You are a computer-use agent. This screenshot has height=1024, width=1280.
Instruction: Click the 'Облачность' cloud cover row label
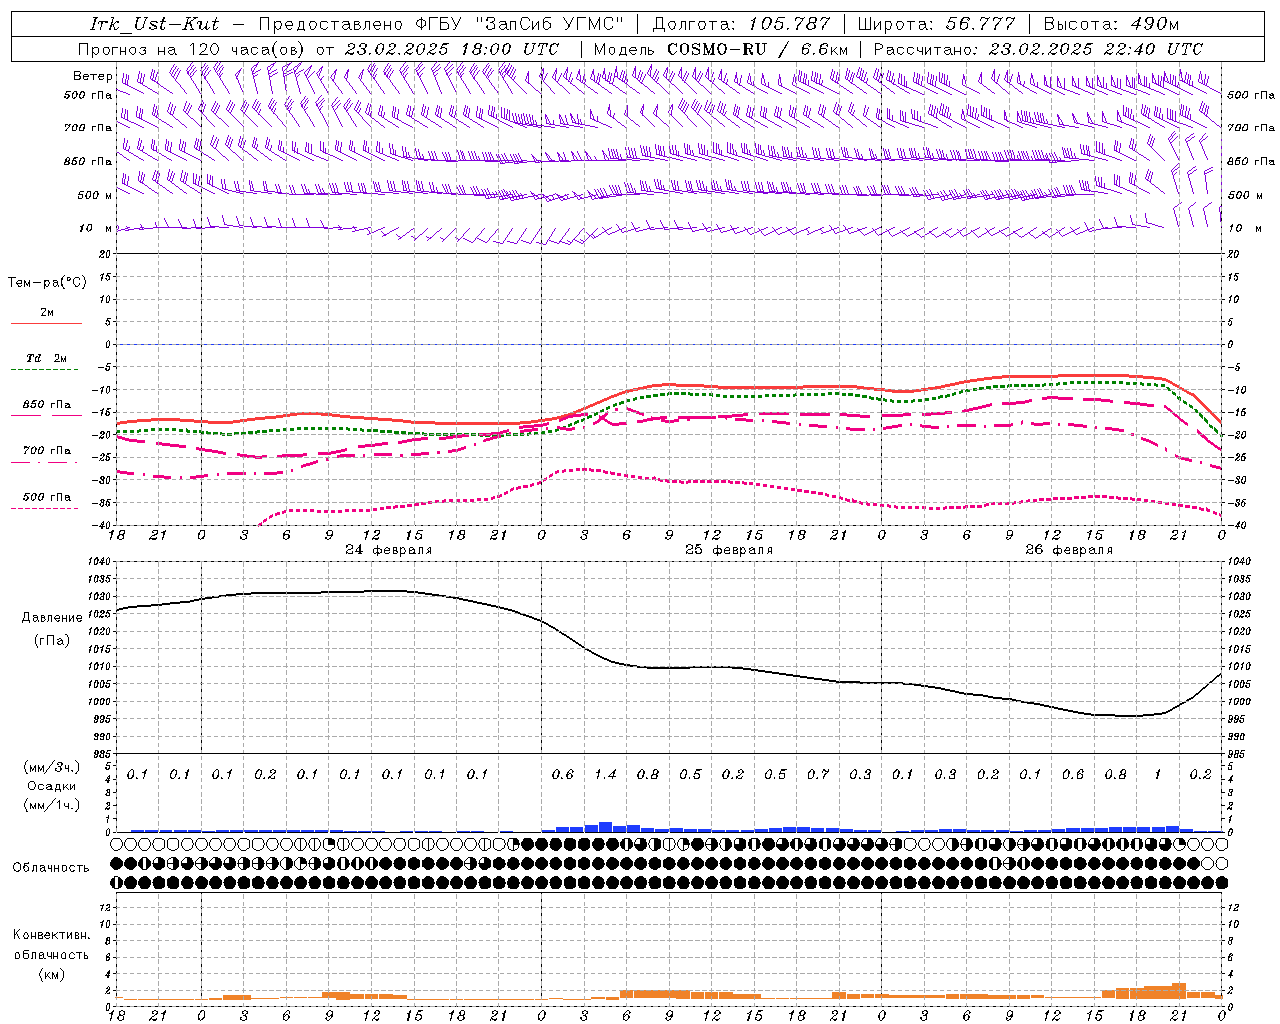coord(51,868)
